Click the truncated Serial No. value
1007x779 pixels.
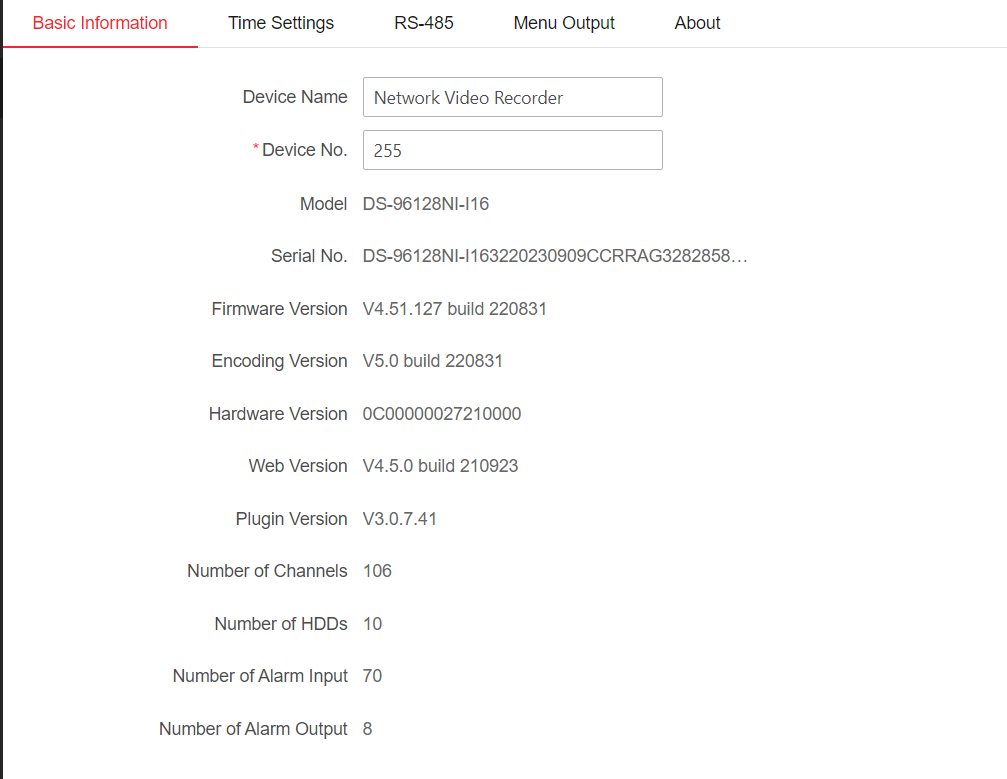click(555, 257)
